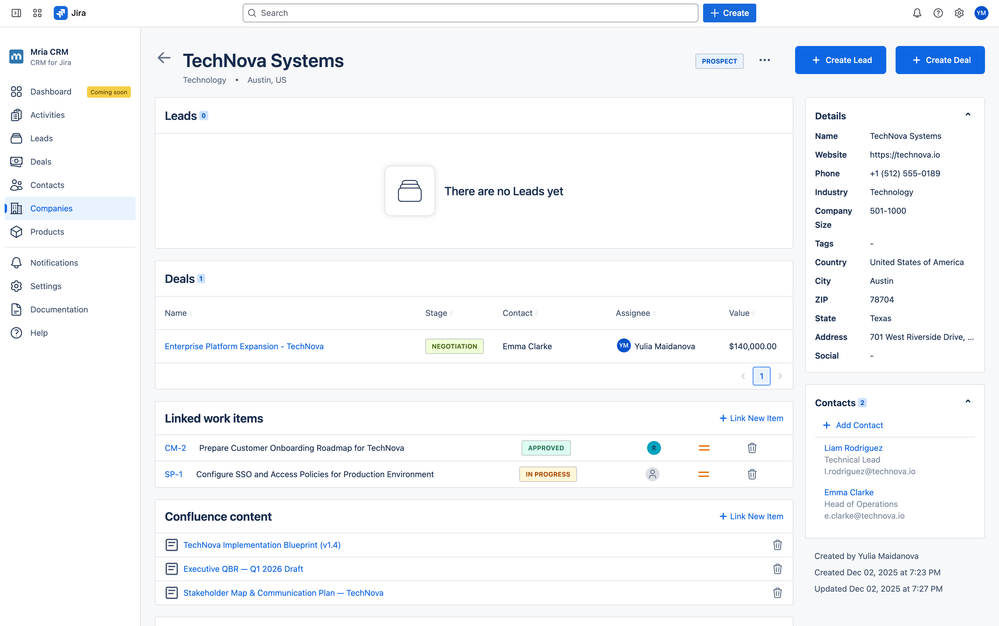This screenshot has height=626, width=999.
Task: Open the Jira app switcher grid icon
Action: pos(37,13)
